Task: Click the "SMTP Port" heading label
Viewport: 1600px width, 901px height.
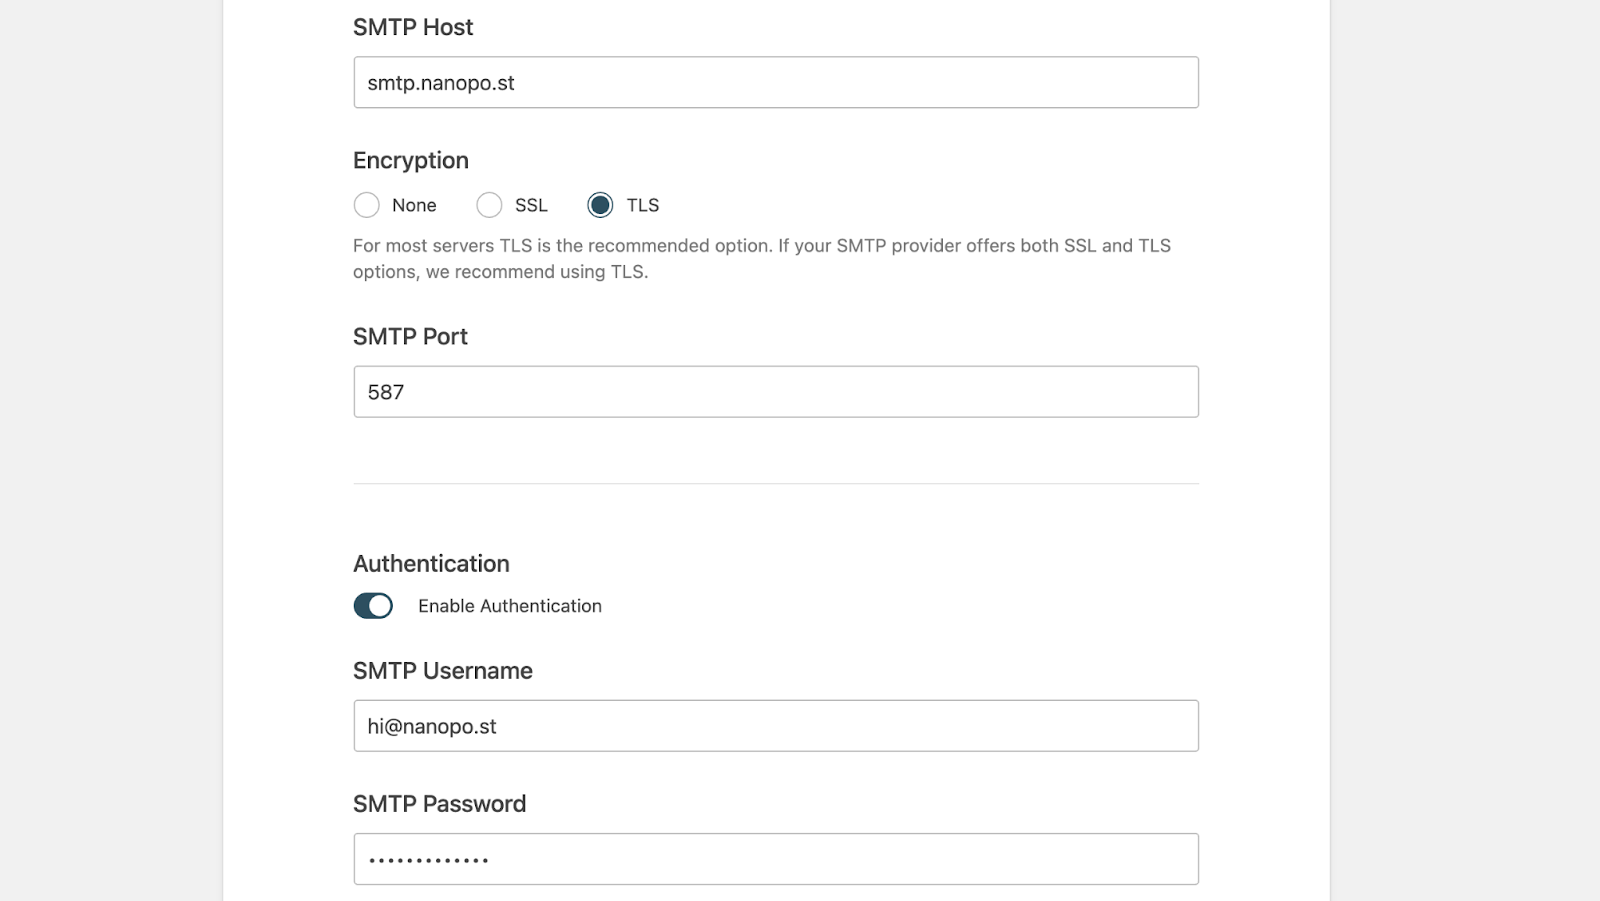Action: tap(410, 336)
